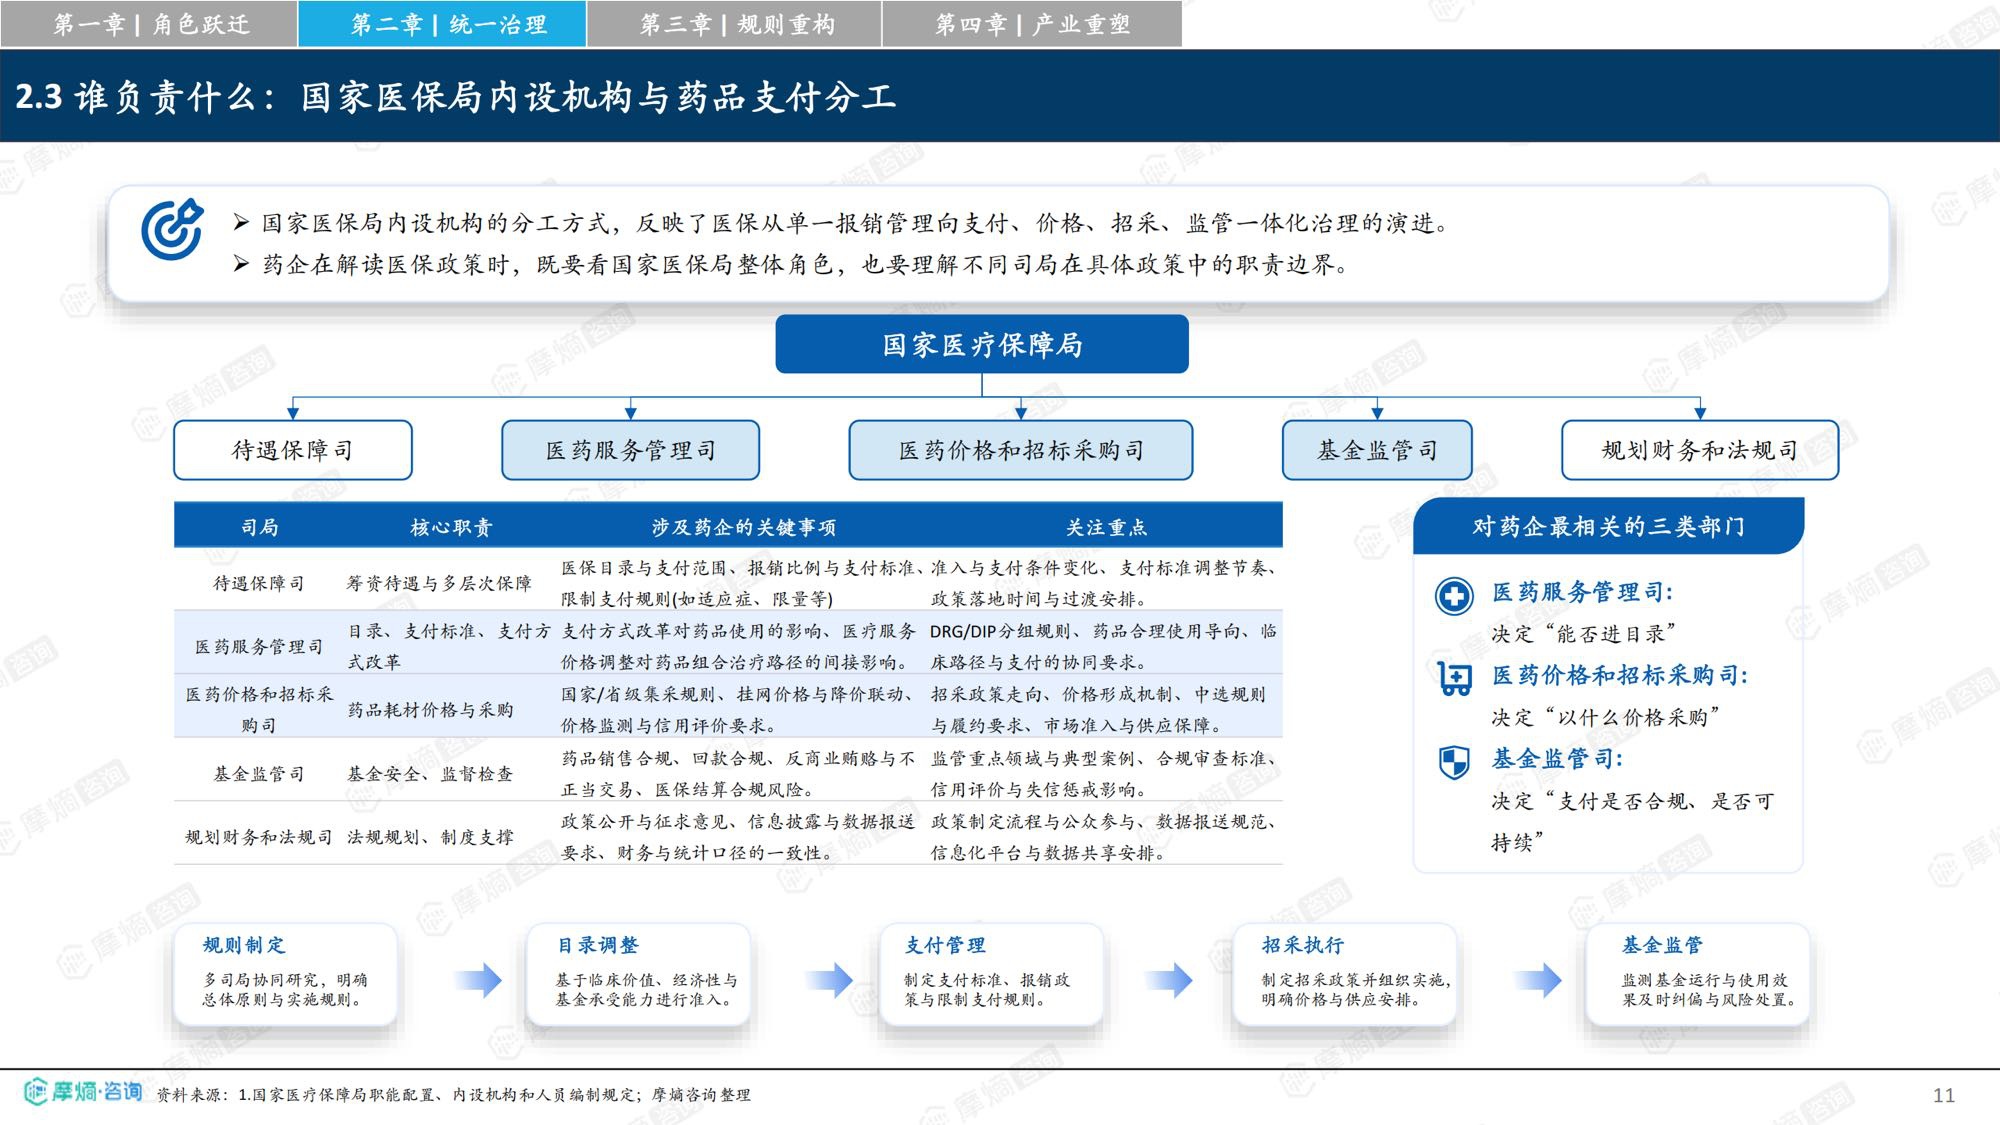Click the 规划财务和法规司 table row label

coord(258,837)
